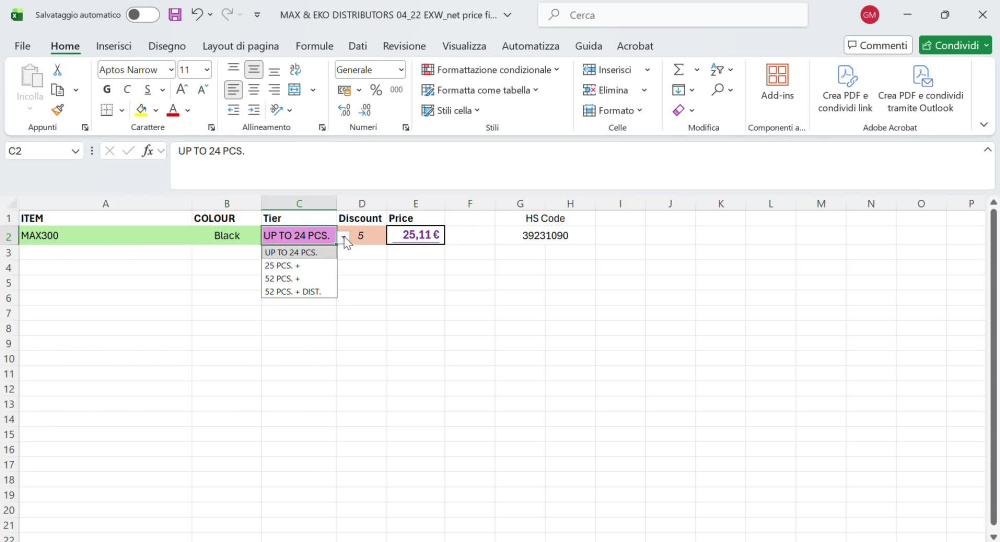Image resolution: width=1000 pixels, height=542 pixels.
Task: Open the font size dropdown
Action: tap(207, 70)
